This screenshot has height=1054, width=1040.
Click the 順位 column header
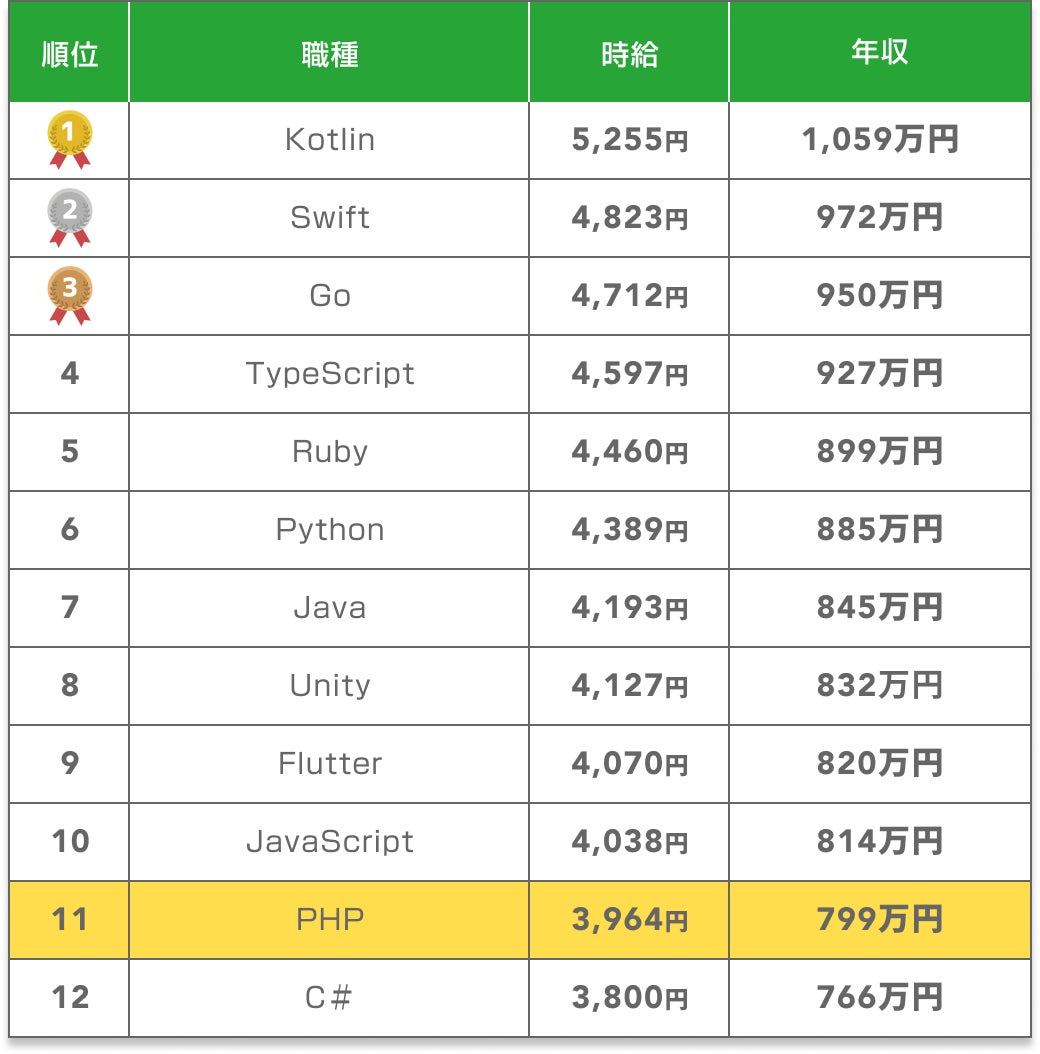point(70,54)
